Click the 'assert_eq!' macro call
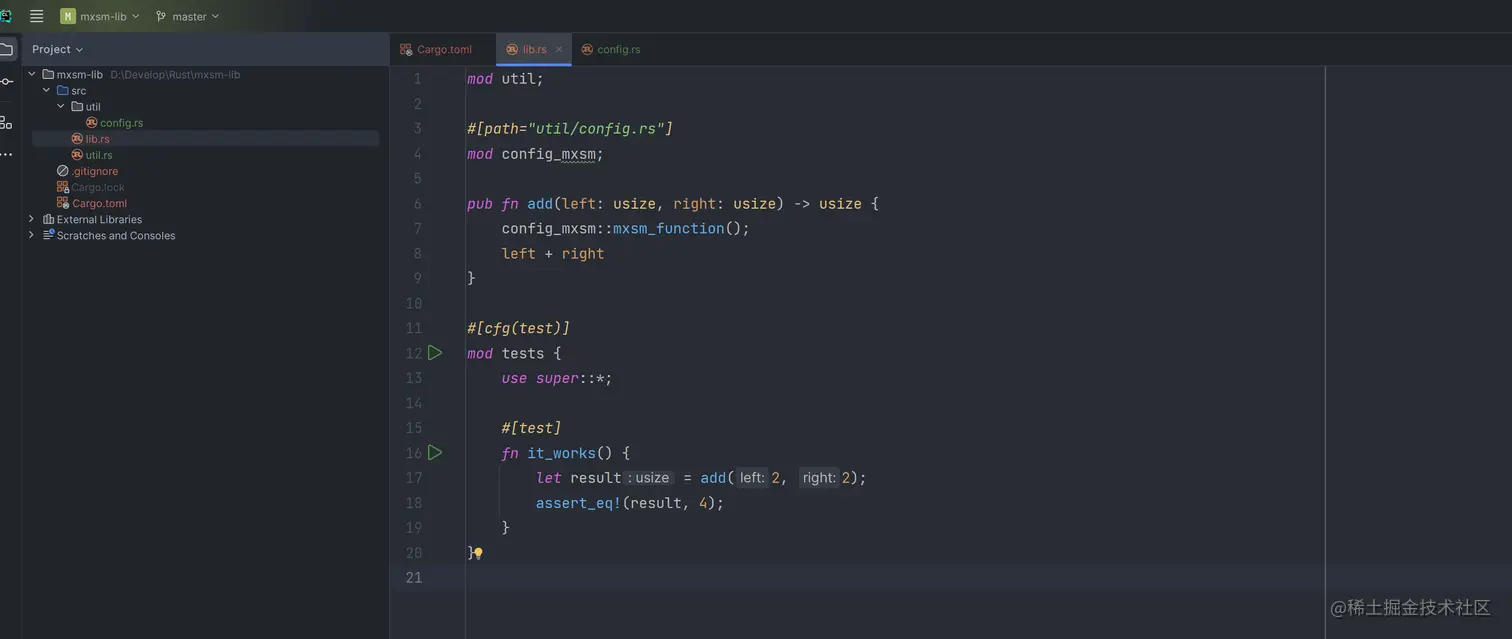Image resolution: width=1512 pixels, height=639 pixels. click(x=578, y=503)
